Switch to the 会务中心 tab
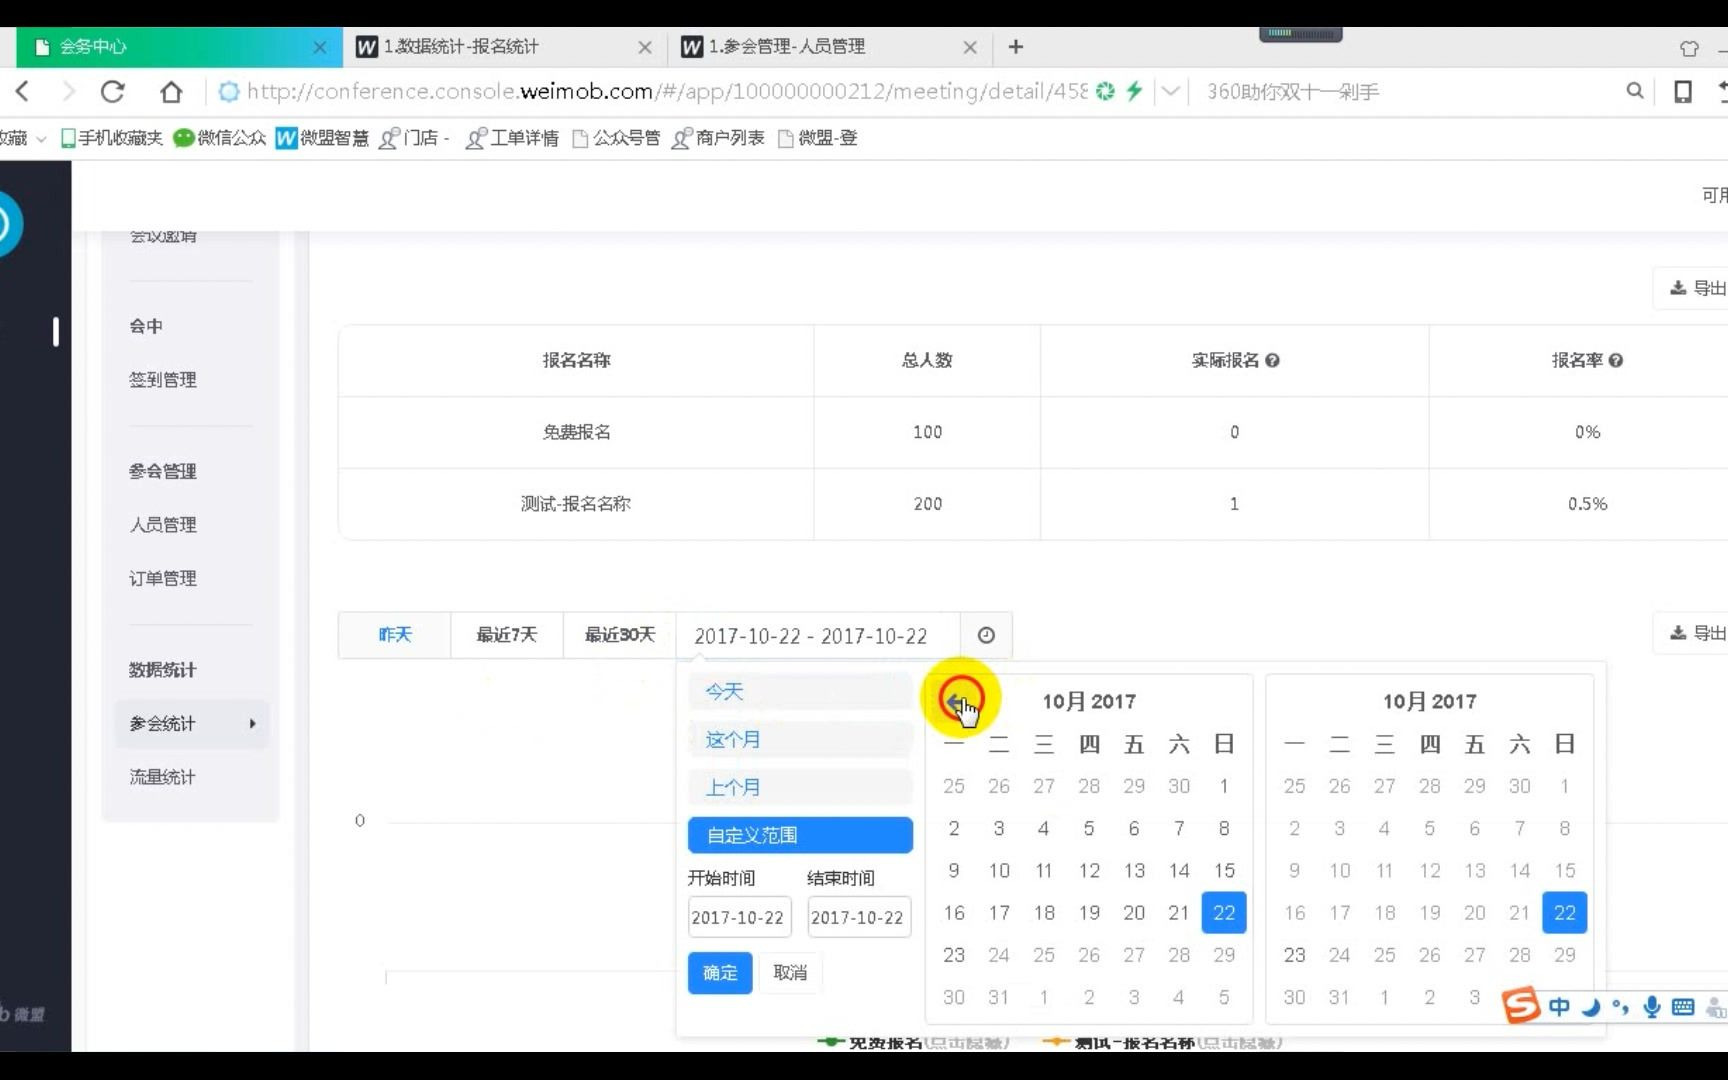 click(x=178, y=47)
